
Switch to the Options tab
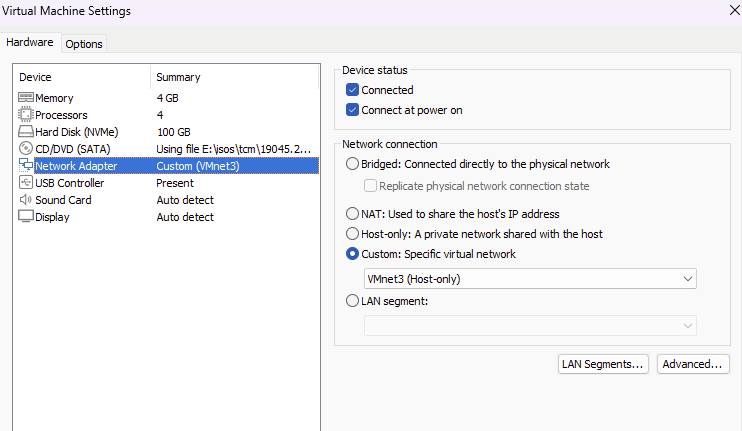click(x=84, y=44)
